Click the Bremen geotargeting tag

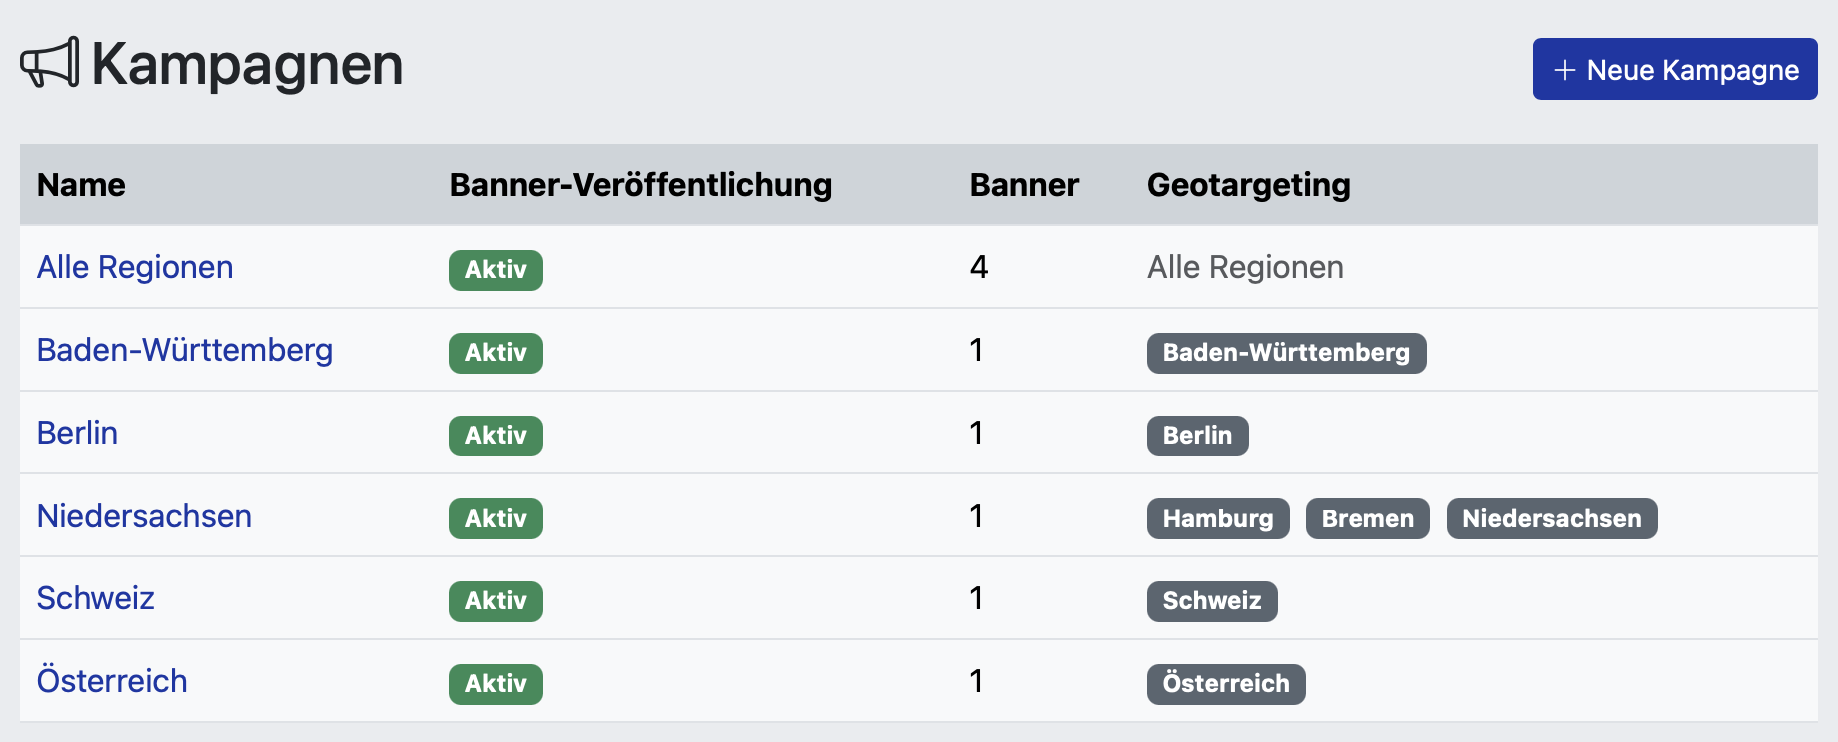coord(1367,519)
